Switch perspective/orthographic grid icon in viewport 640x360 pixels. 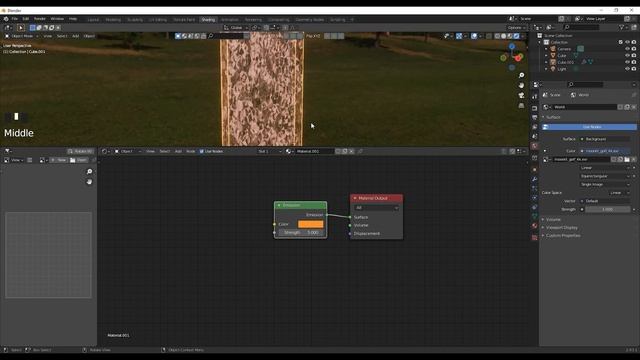[521, 105]
